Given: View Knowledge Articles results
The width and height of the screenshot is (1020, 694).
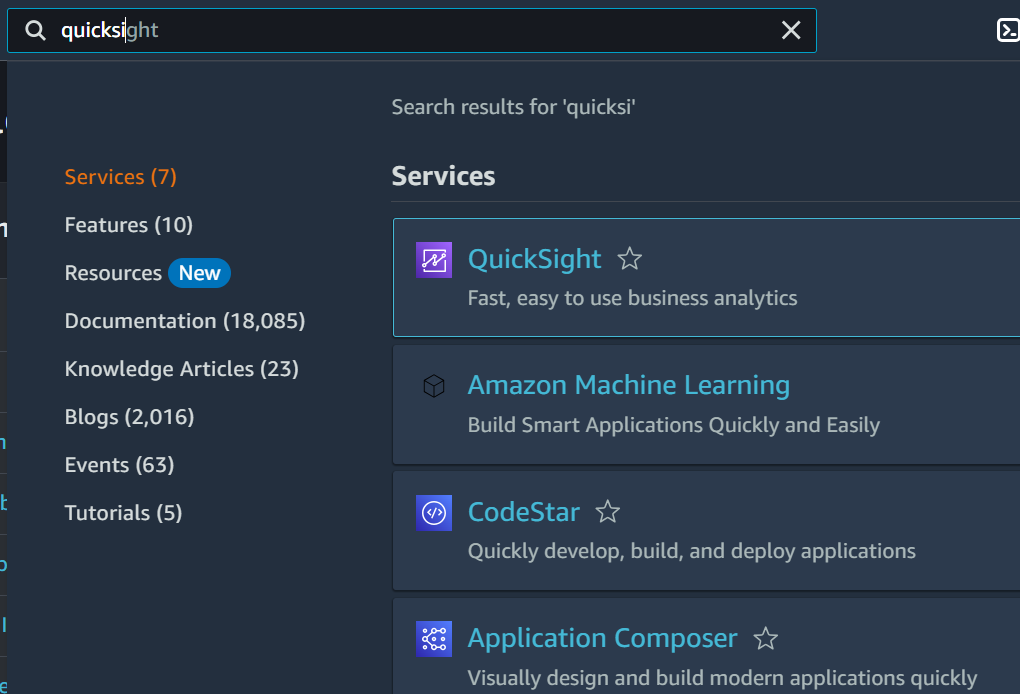Looking at the screenshot, I should [x=181, y=368].
